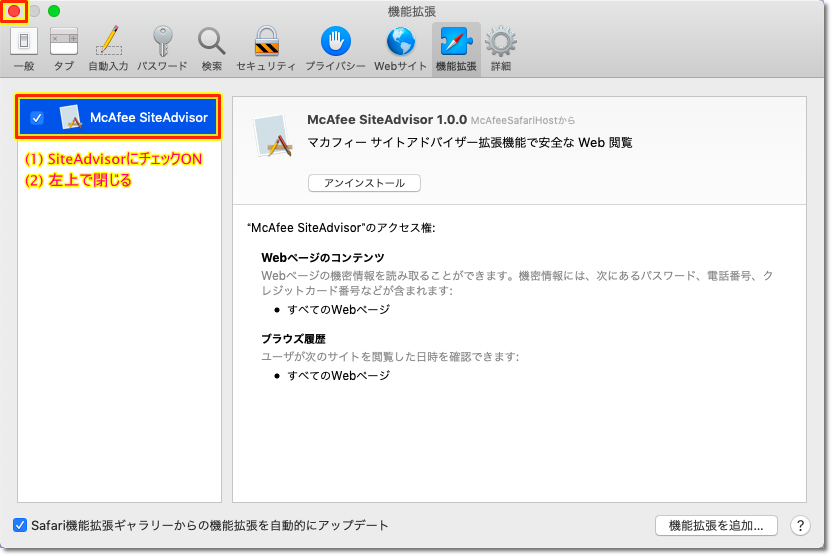Open the パスワード key icon pane
Screen dimensions: 832x556
click(x=162, y=49)
